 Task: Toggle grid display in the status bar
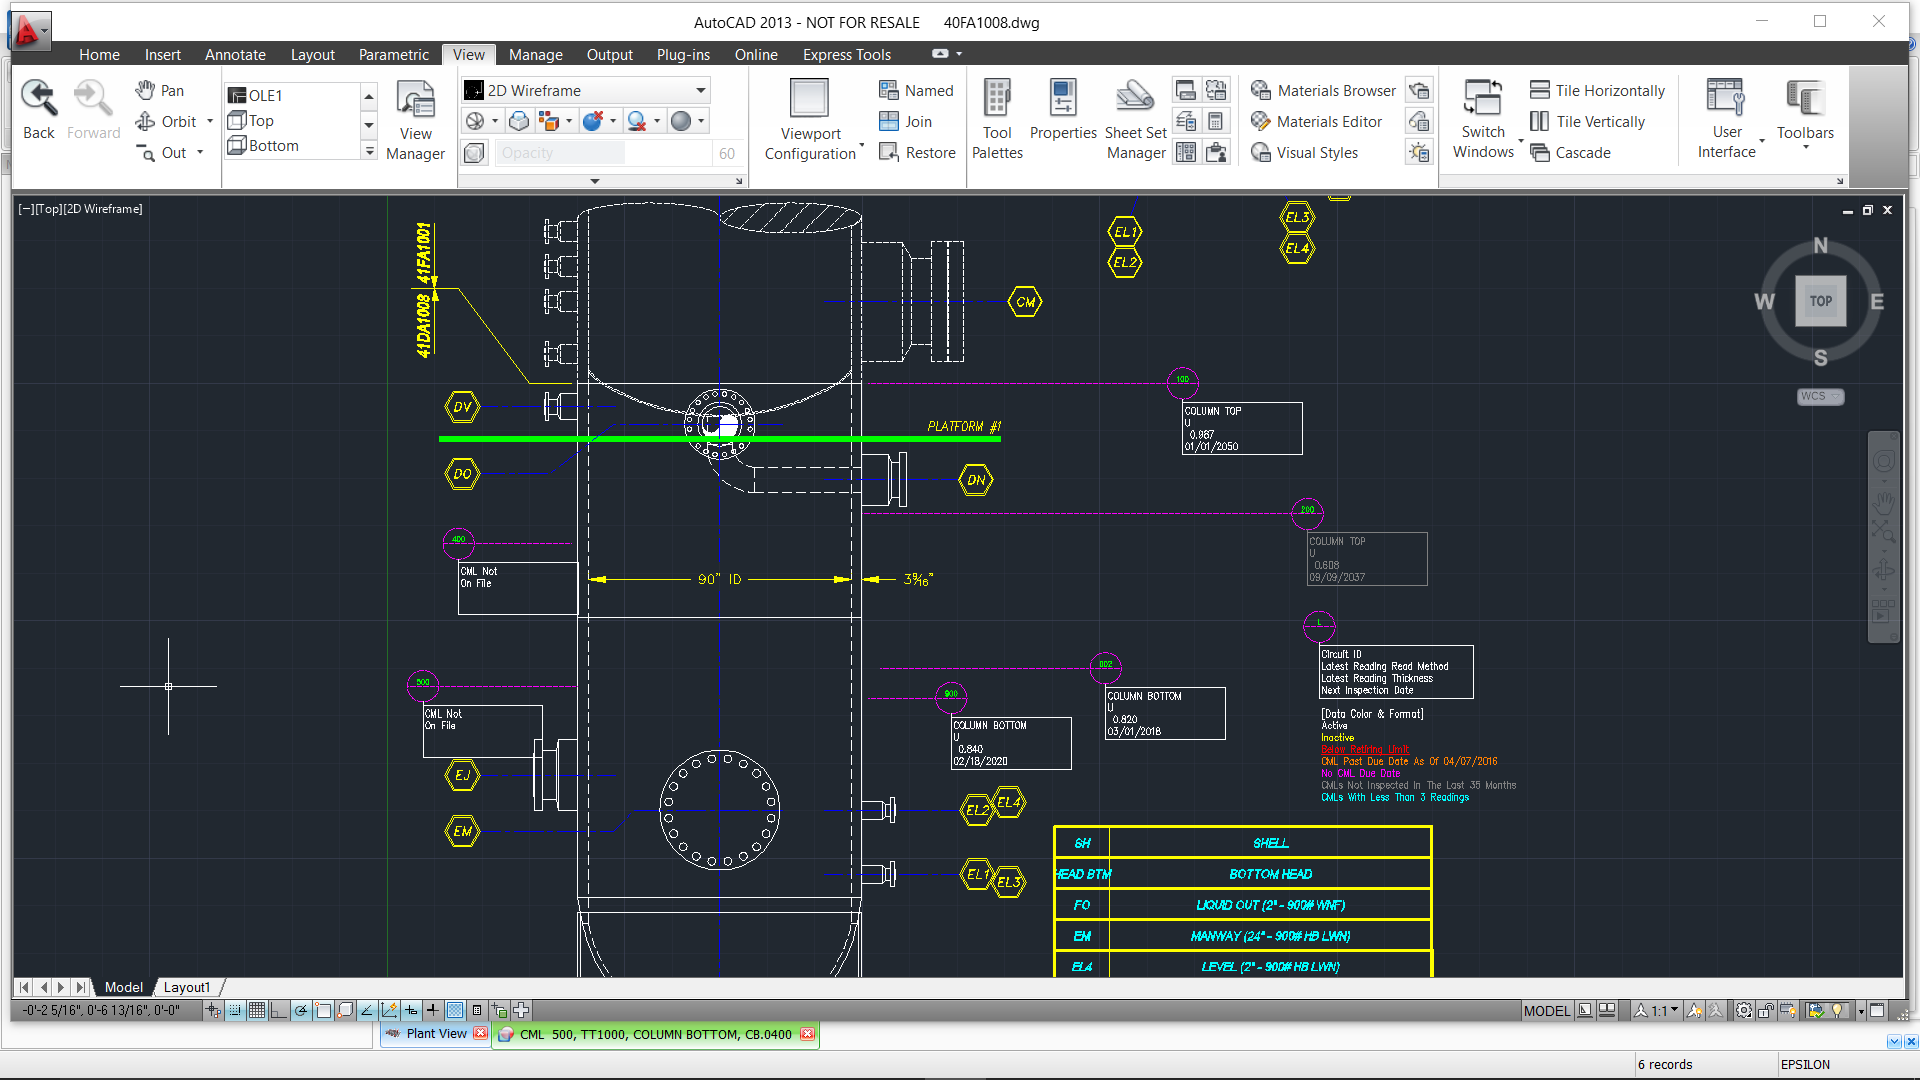[x=256, y=1010]
